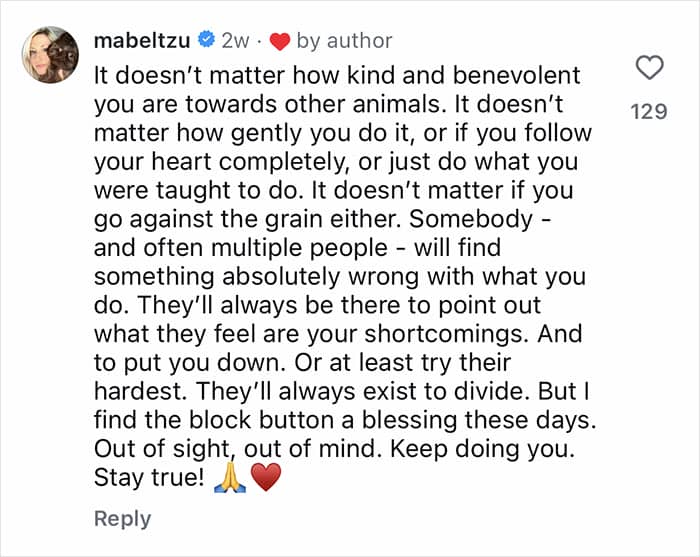Image resolution: width=700 pixels, height=557 pixels.
Task: Click the phrase 'multiple people' in the comment
Action: pos(299,248)
